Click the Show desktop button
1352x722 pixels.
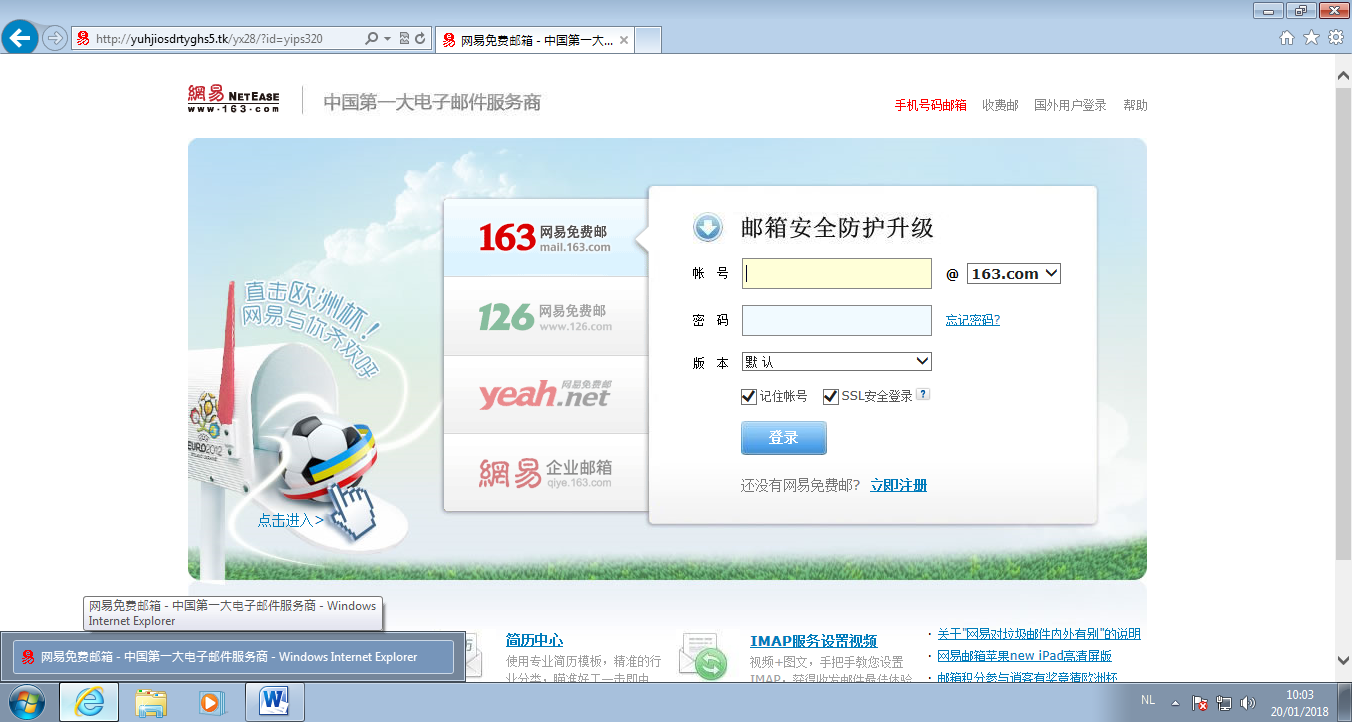1345,702
